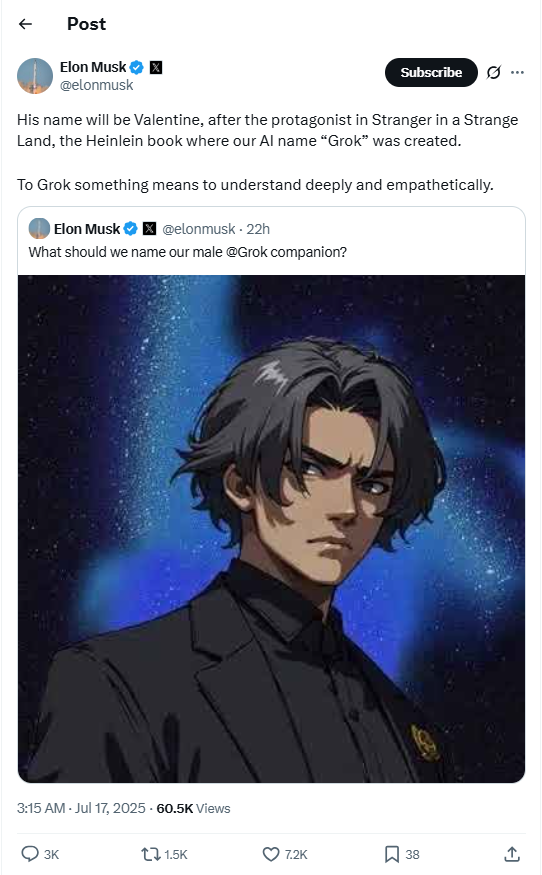Click the Grok slash icon
This screenshot has height=875, width=542.
[493, 73]
